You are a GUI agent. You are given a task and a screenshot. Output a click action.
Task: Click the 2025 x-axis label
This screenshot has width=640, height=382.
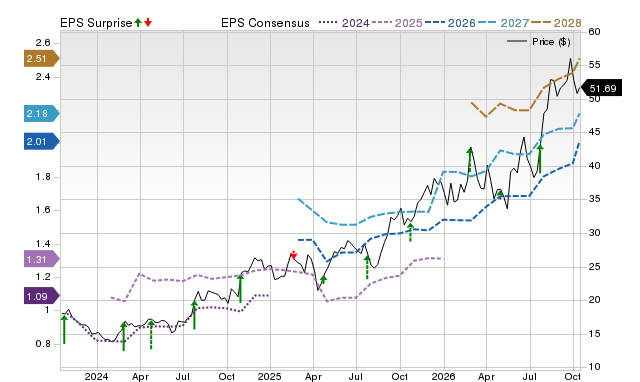[269, 376]
